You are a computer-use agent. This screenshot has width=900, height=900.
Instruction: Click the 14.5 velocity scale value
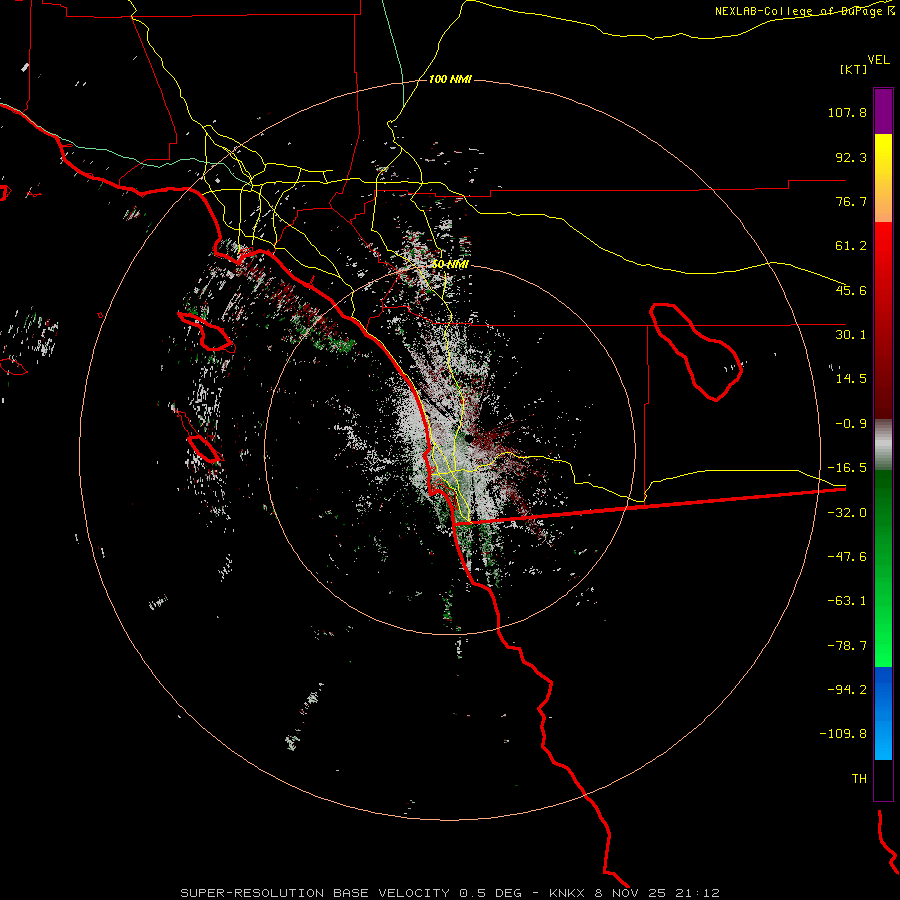[851, 379]
